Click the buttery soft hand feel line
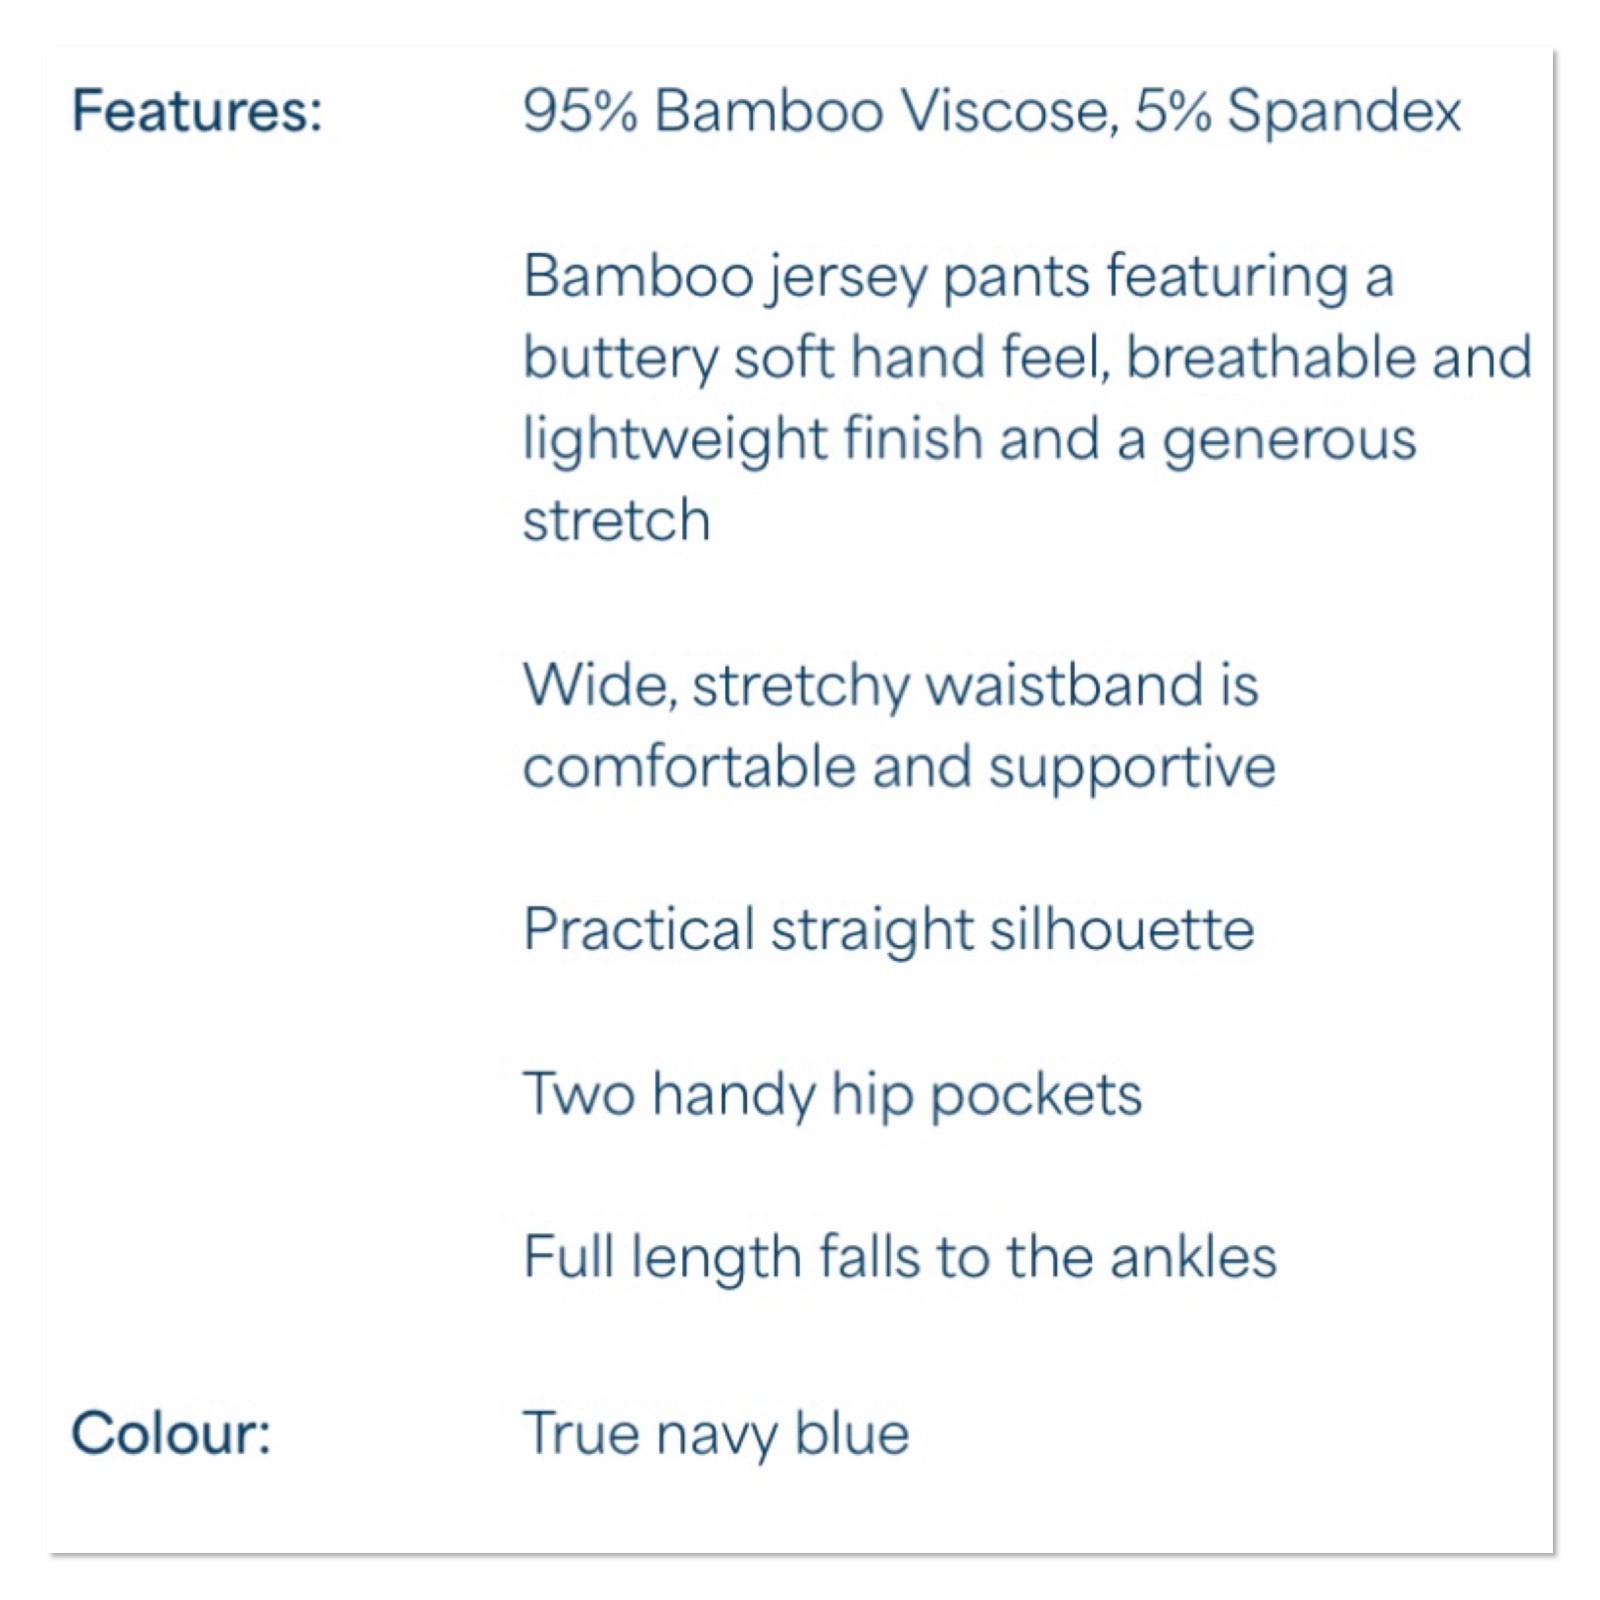The image size is (1600, 1600). pyautogui.click(x=1027, y=358)
